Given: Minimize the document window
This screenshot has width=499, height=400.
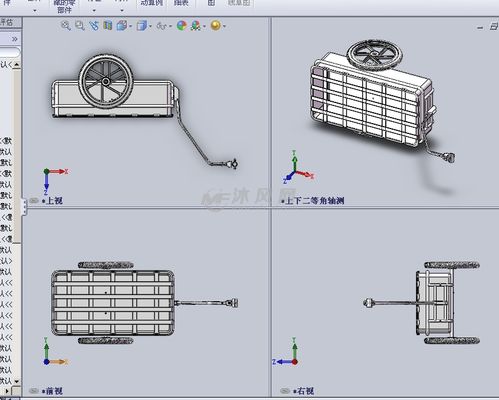Looking at the screenshot, I should click(x=480, y=27).
